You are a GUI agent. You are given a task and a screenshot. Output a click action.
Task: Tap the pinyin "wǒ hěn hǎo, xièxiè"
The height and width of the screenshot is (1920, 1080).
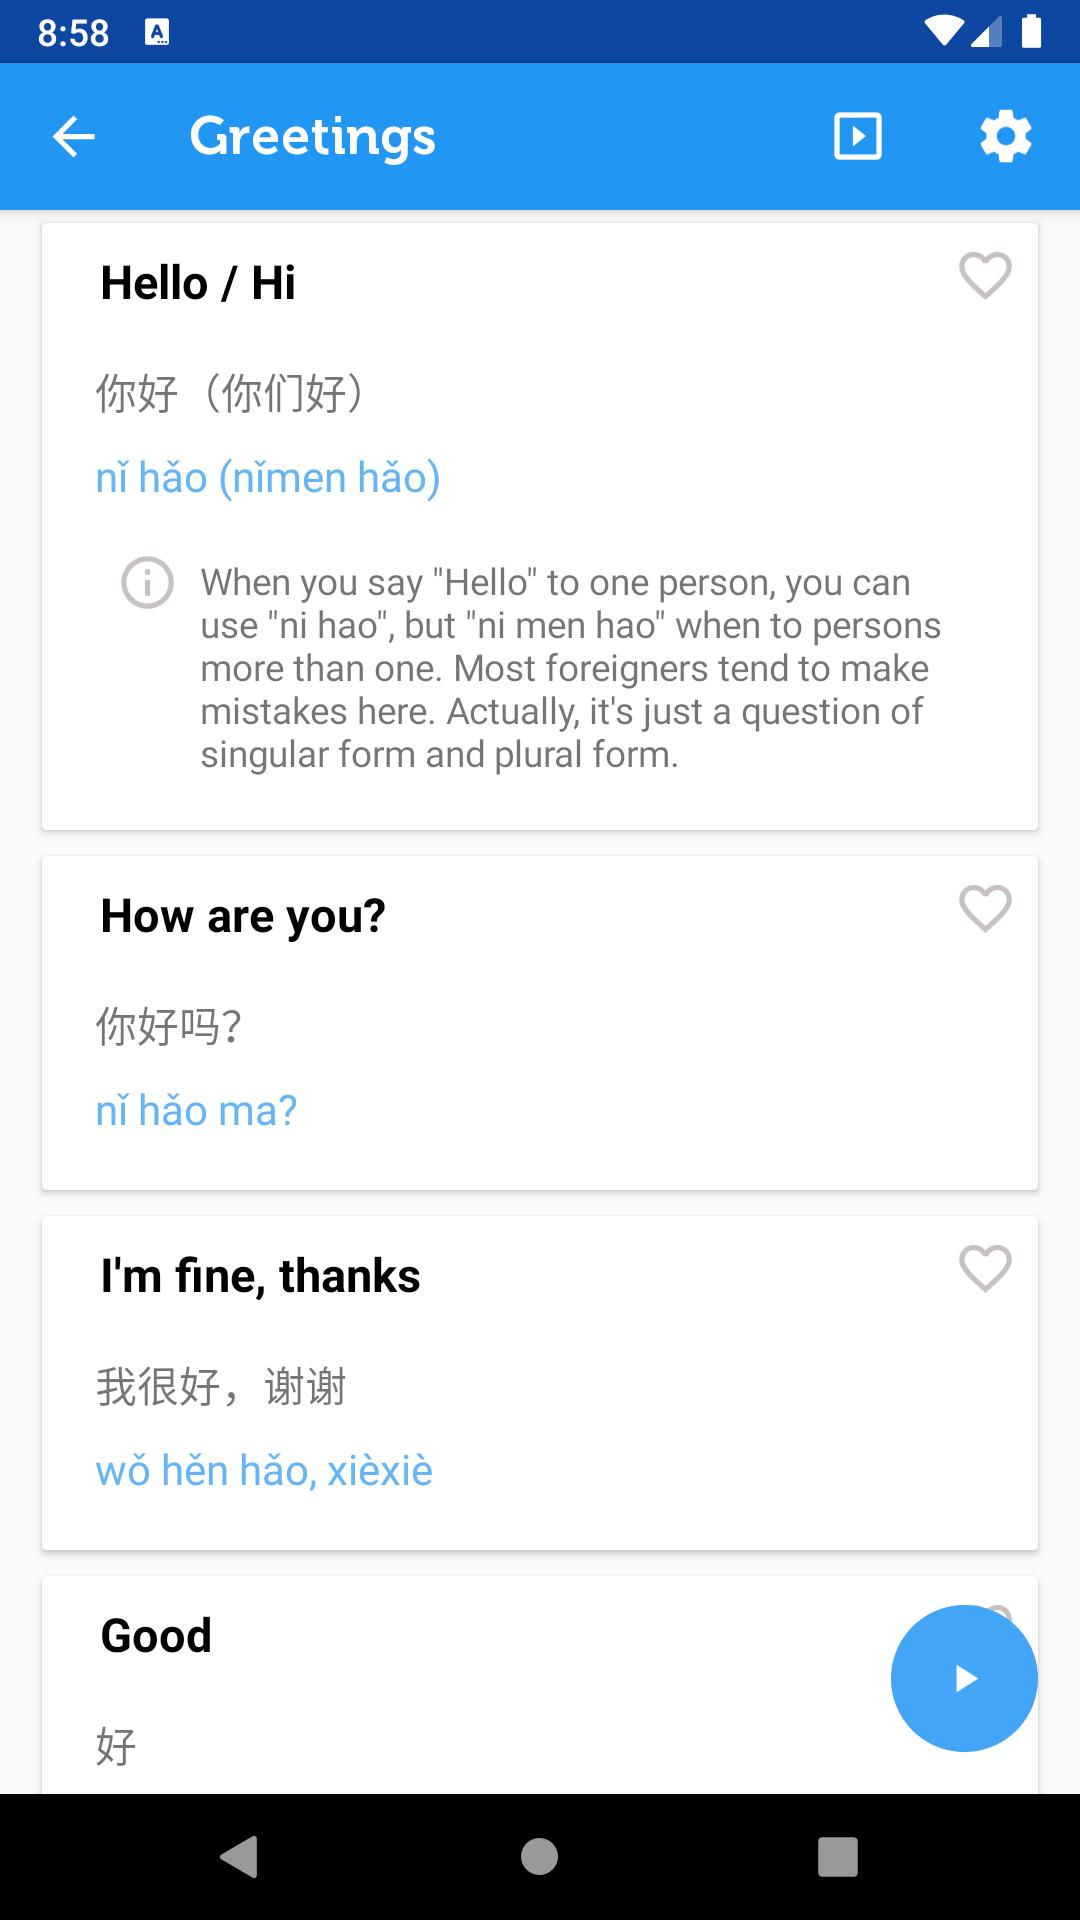pos(264,1471)
